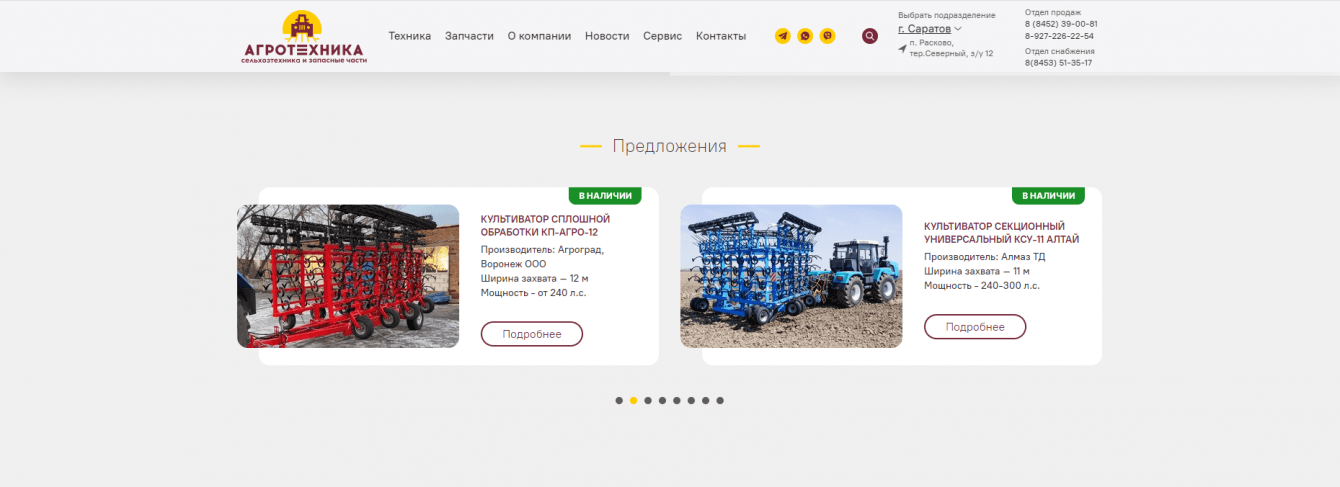Image resolution: width=1340 pixels, height=487 pixels.
Task: Click Подробнее for КП-АГРО-12 cultivator
Action: 532,334
